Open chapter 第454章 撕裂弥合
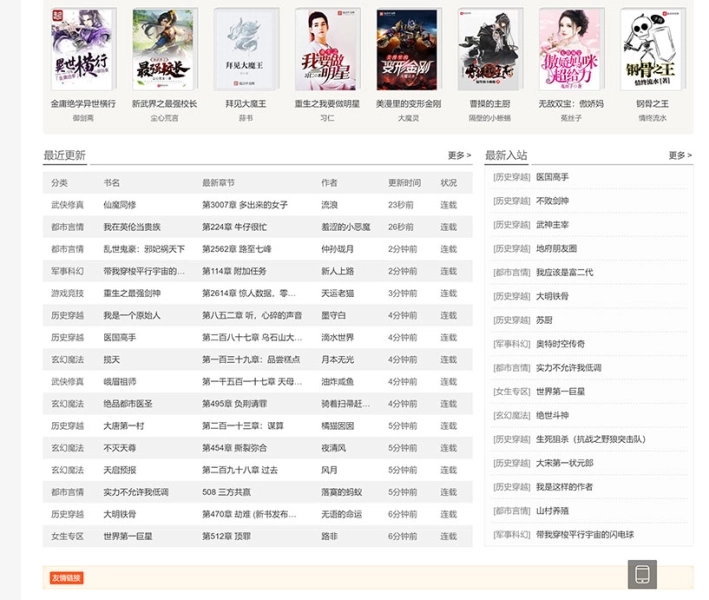Image resolution: width=709 pixels, height=600 pixels. [234, 448]
